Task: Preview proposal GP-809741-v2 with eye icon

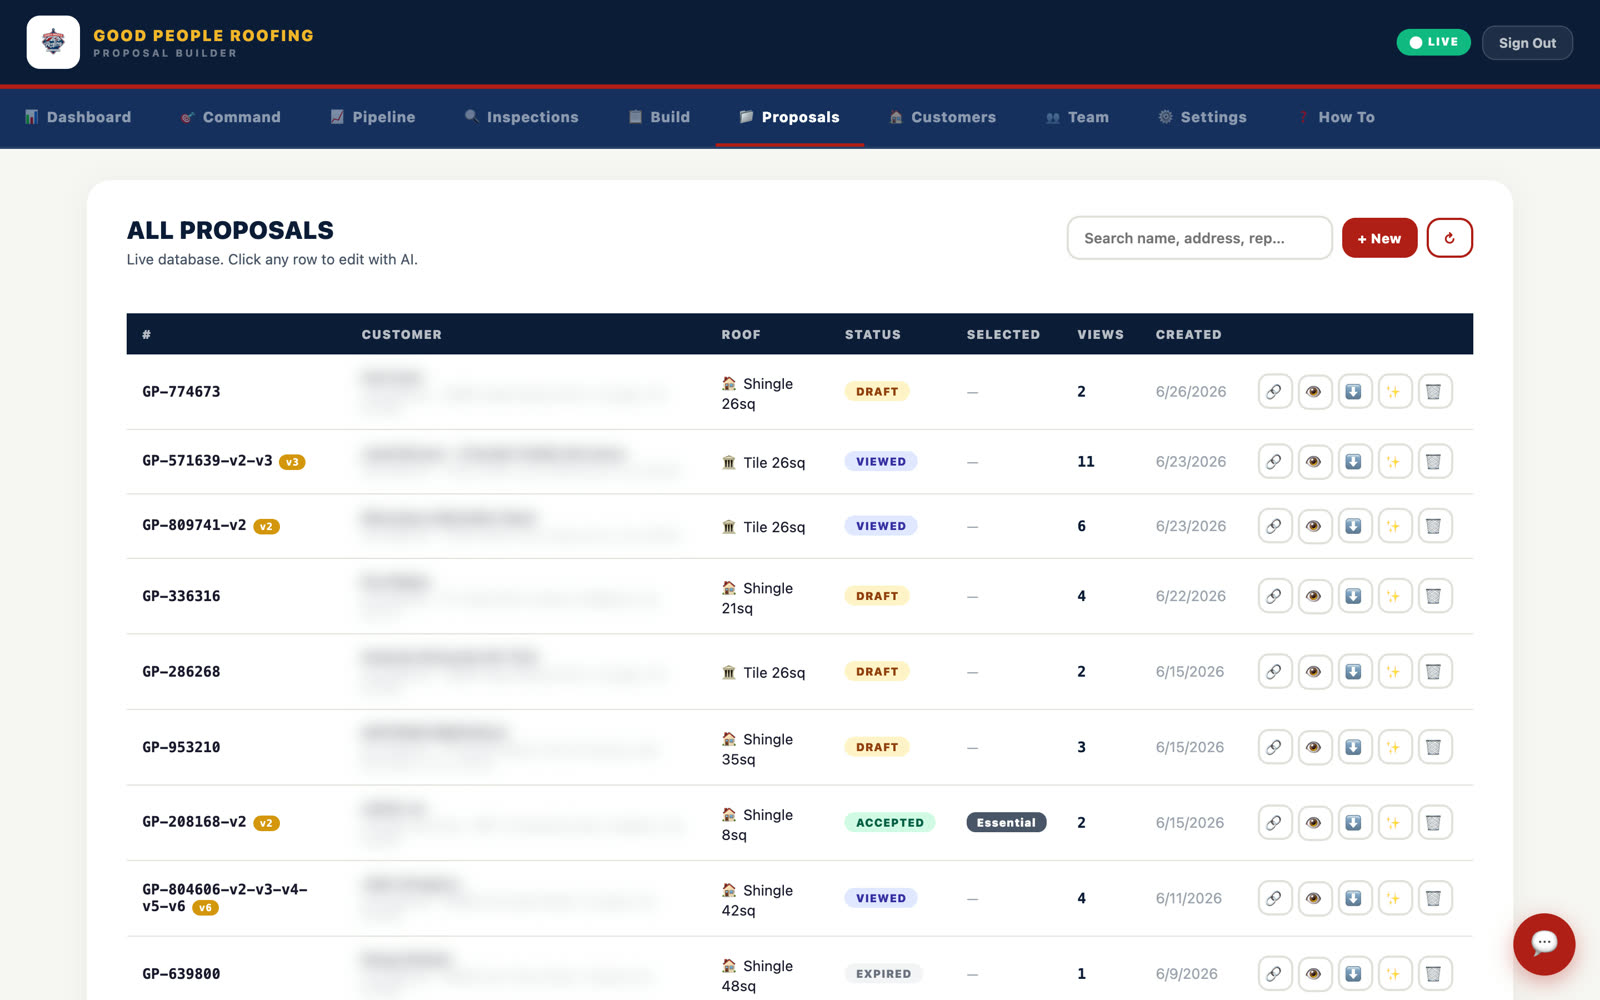Action: coord(1314,526)
